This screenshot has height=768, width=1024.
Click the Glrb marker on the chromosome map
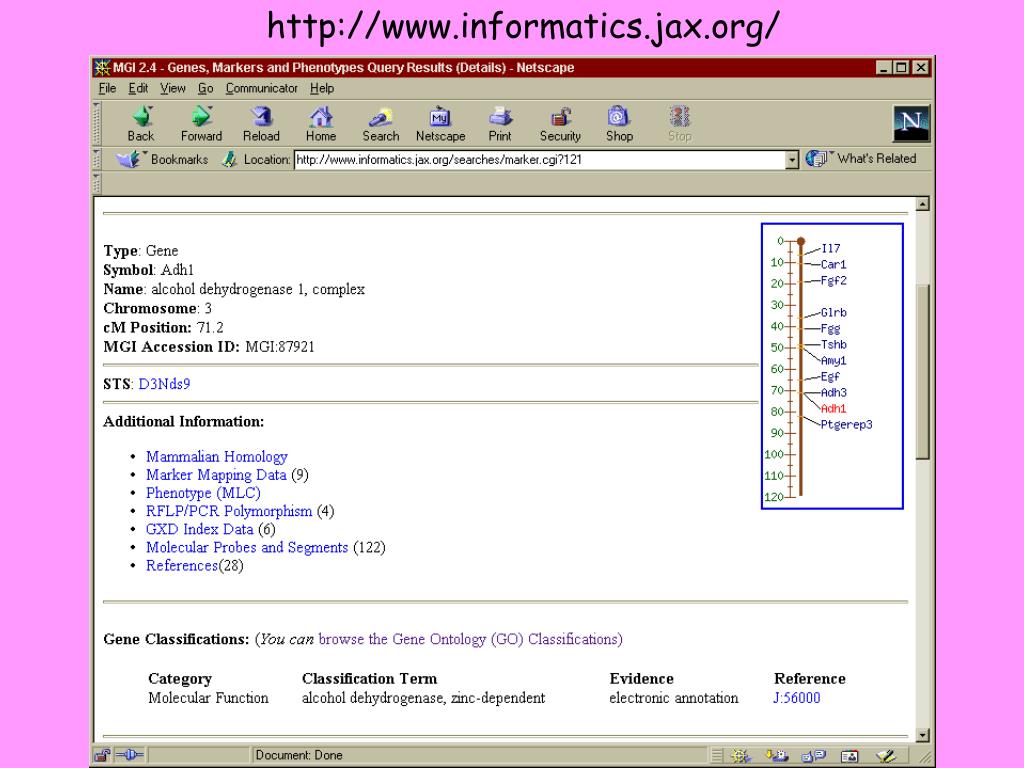833,313
